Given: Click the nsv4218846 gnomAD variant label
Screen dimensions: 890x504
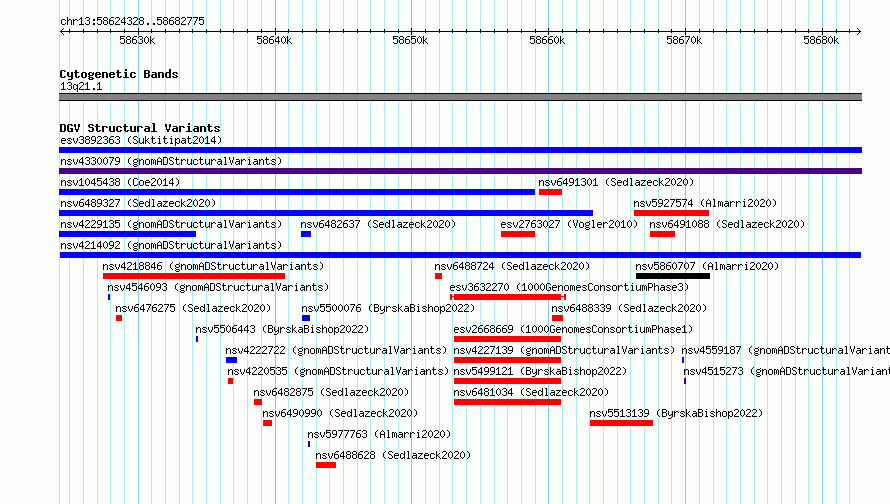Looking at the screenshot, I should point(213,266).
